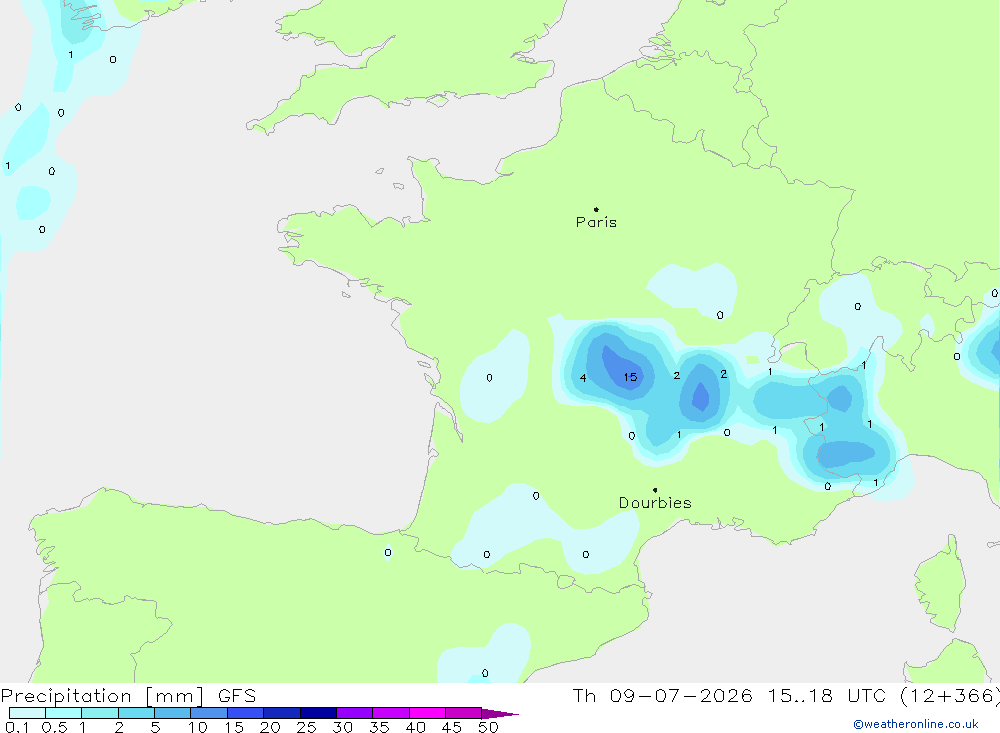Click the Paris city label

click(x=596, y=222)
